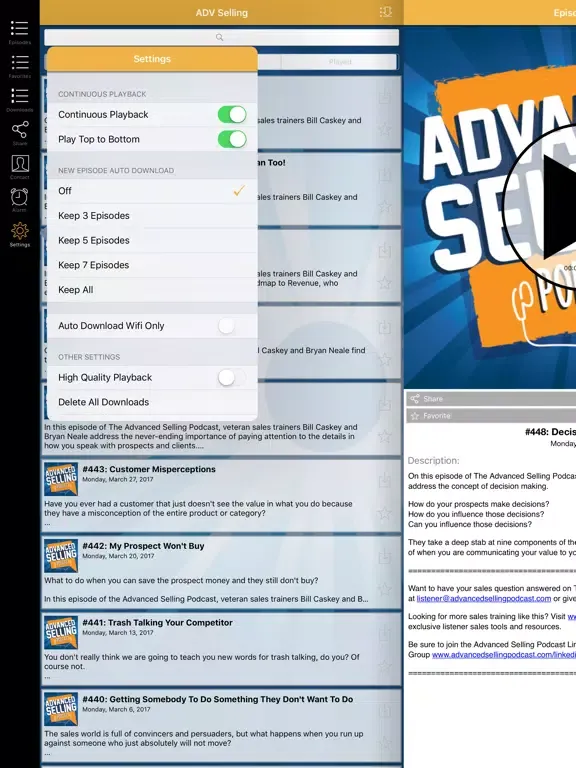Viewport: 576px width, 768px height.
Task: Click the Settings popover title bar
Action: [152, 59]
